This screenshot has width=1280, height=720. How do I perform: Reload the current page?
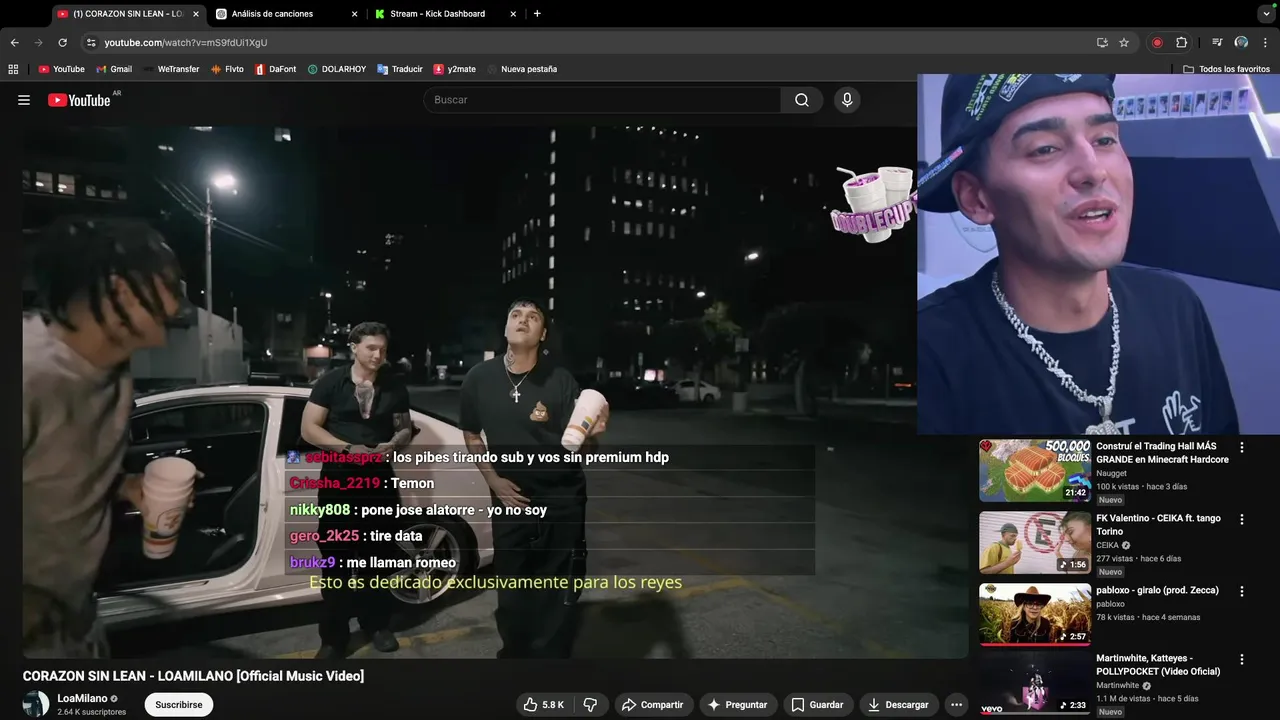[62, 43]
